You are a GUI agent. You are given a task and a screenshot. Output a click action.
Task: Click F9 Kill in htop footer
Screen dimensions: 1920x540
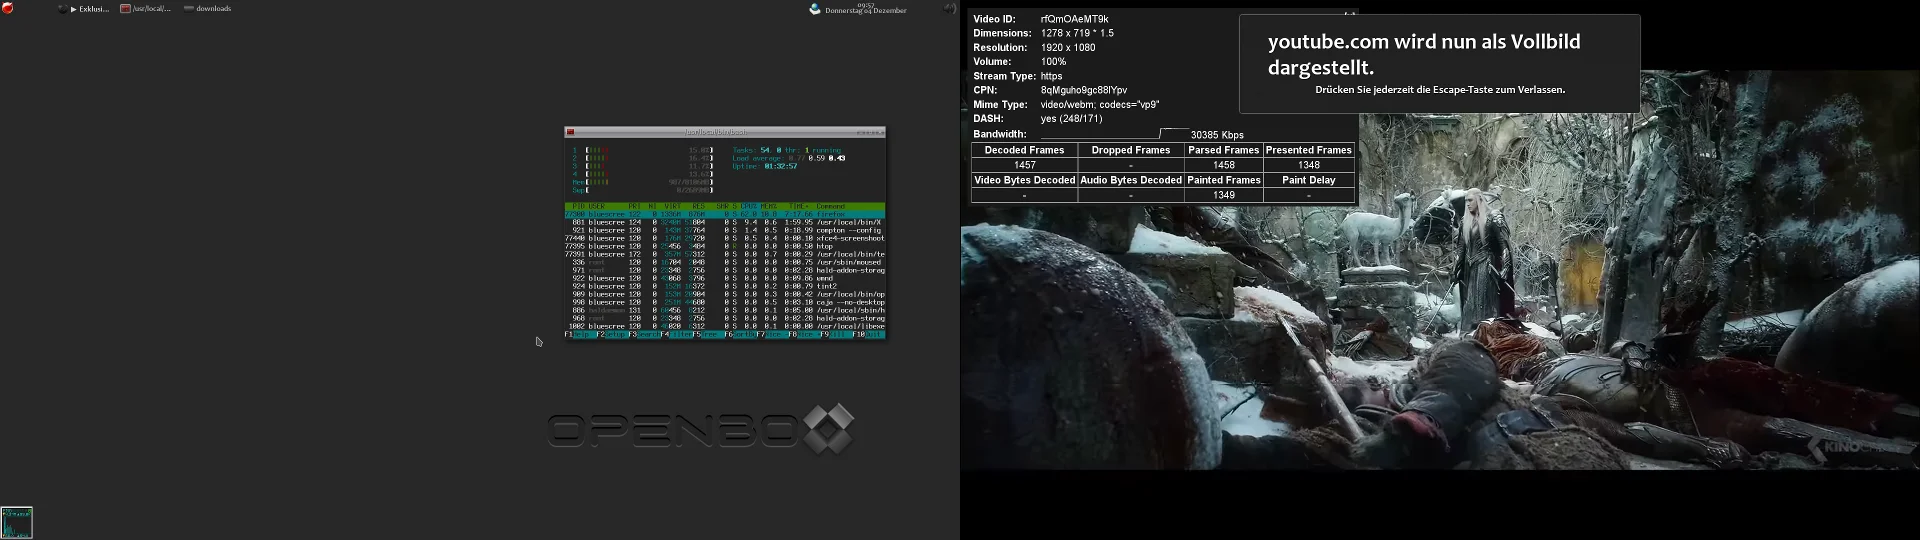[836, 334]
